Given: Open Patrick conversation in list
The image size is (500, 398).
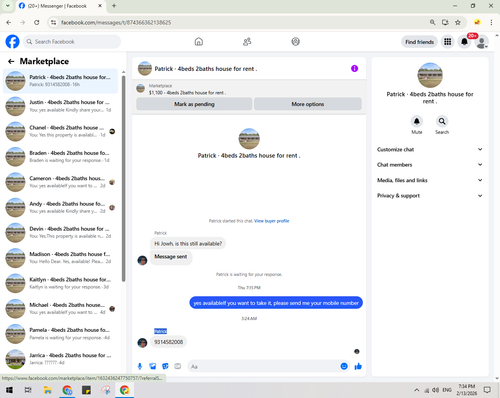Looking at the screenshot, I should click(x=60, y=81).
